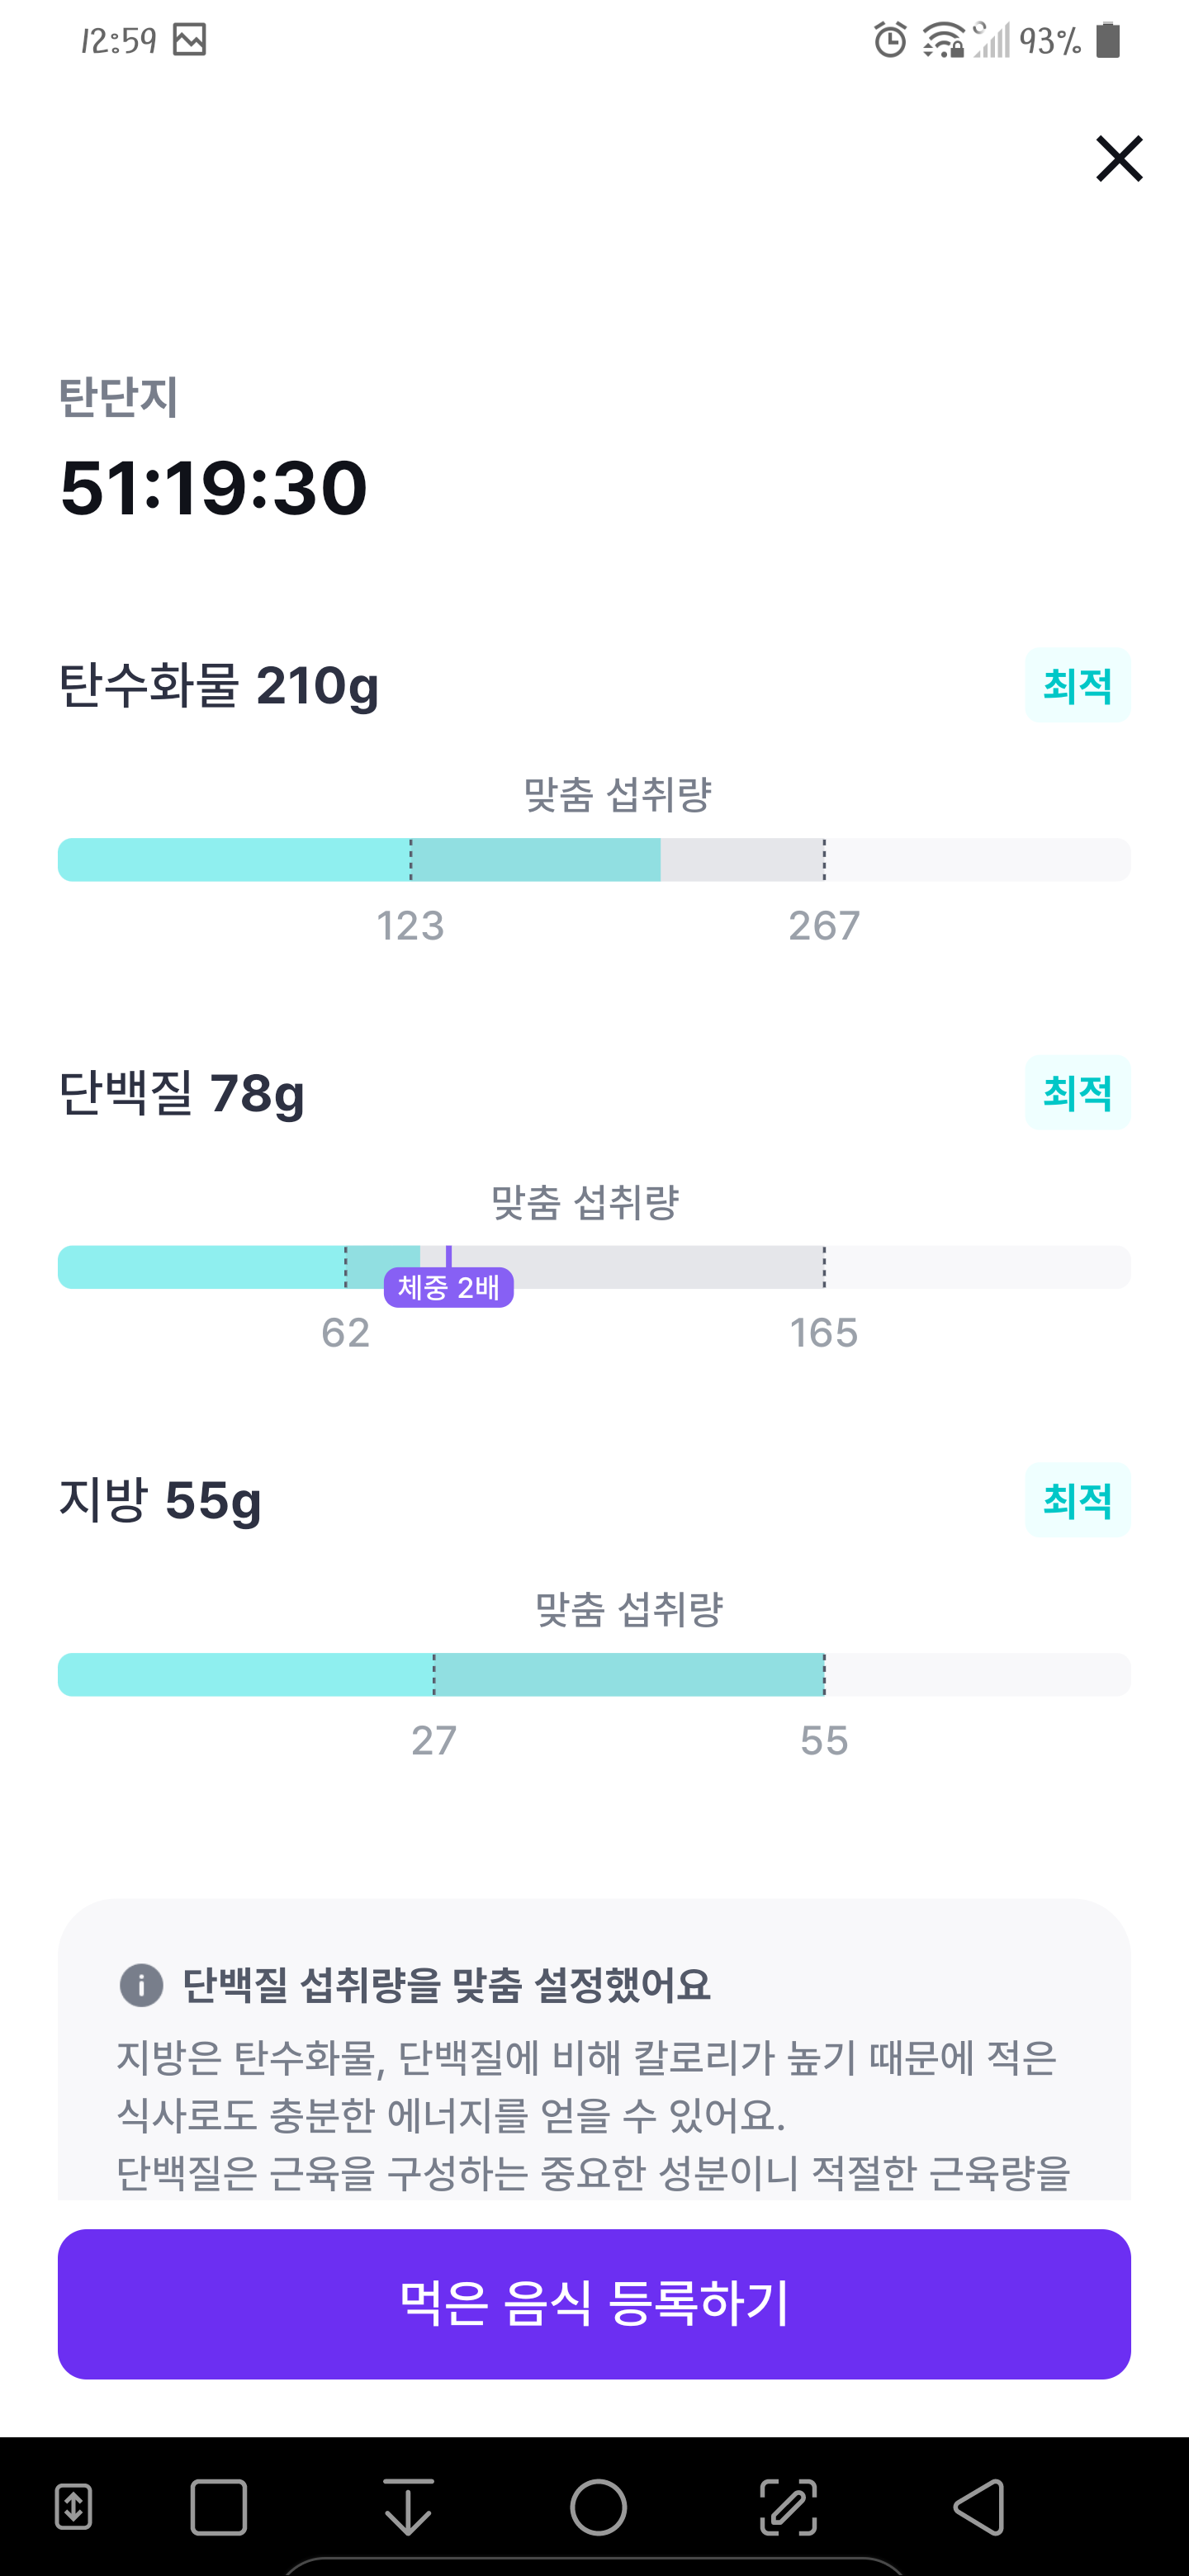Pull down notifications with the down-arrow icon
1189x2576 pixels.
click(x=408, y=2507)
